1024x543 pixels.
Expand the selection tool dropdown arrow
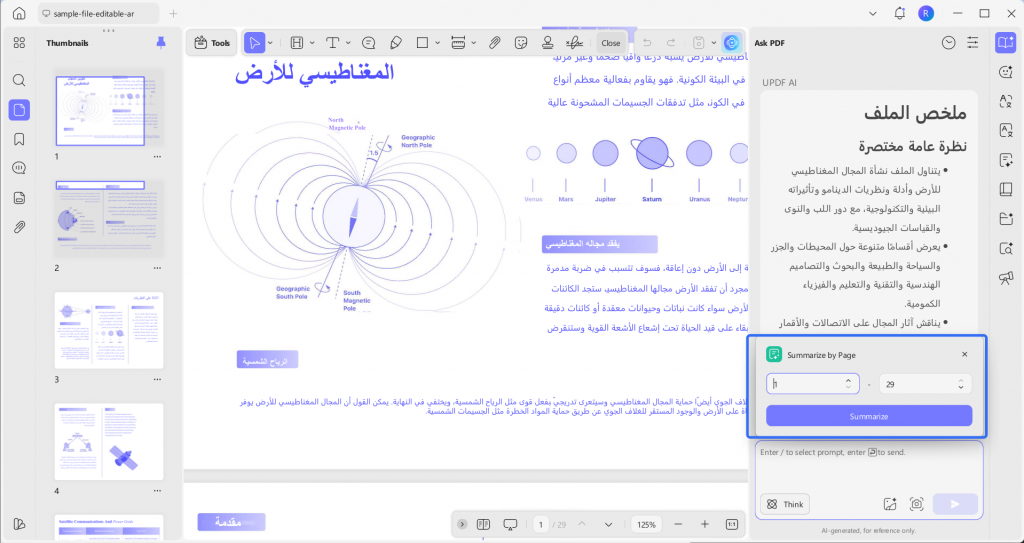pyautogui.click(x=270, y=43)
